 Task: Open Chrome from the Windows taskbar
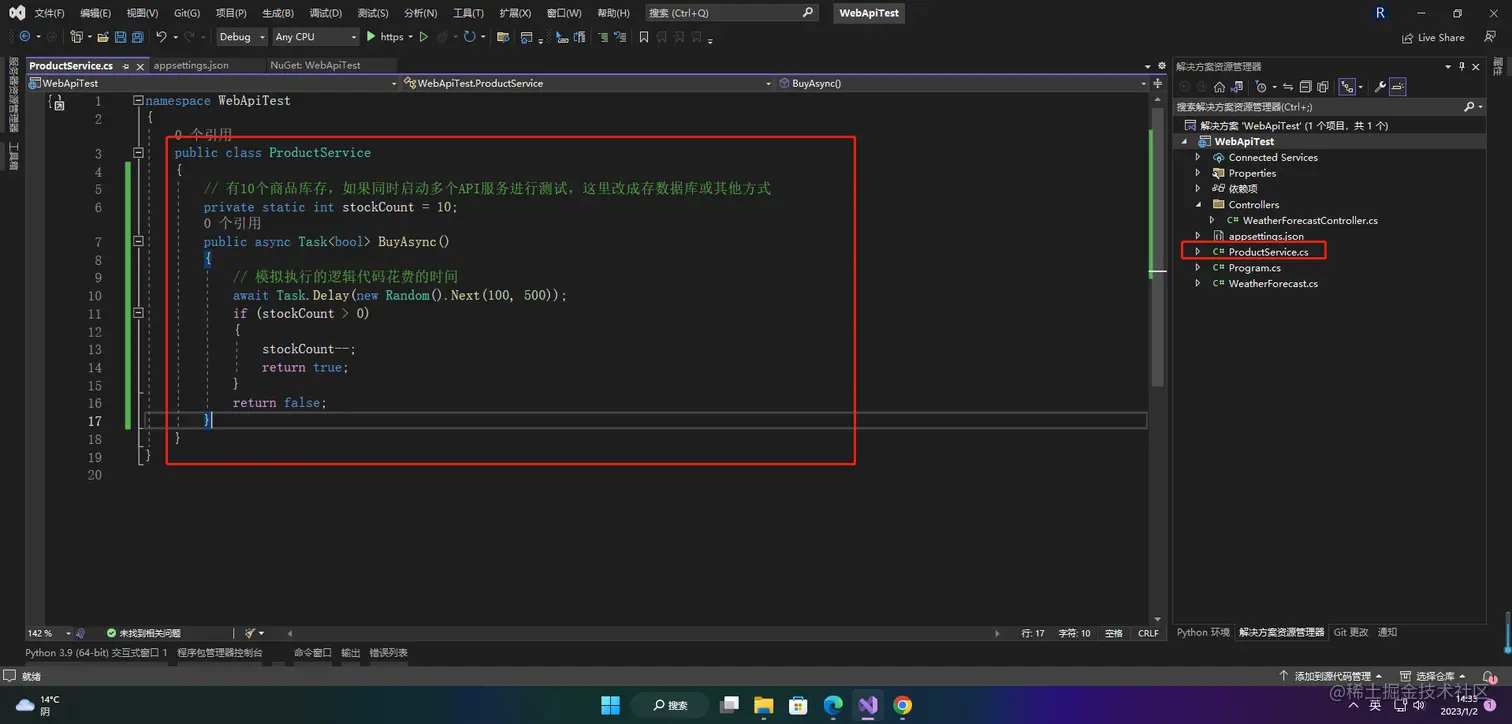pos(902,705)
